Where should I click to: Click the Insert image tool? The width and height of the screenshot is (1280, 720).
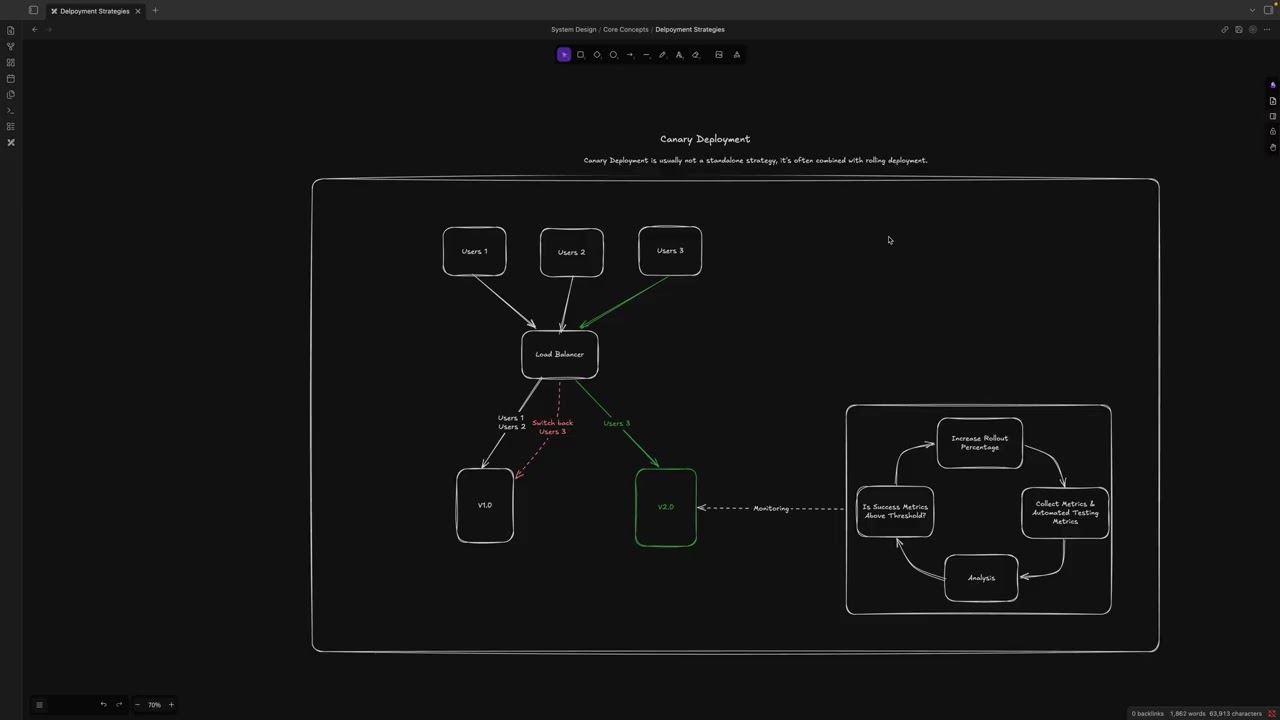tap(718, 55)
